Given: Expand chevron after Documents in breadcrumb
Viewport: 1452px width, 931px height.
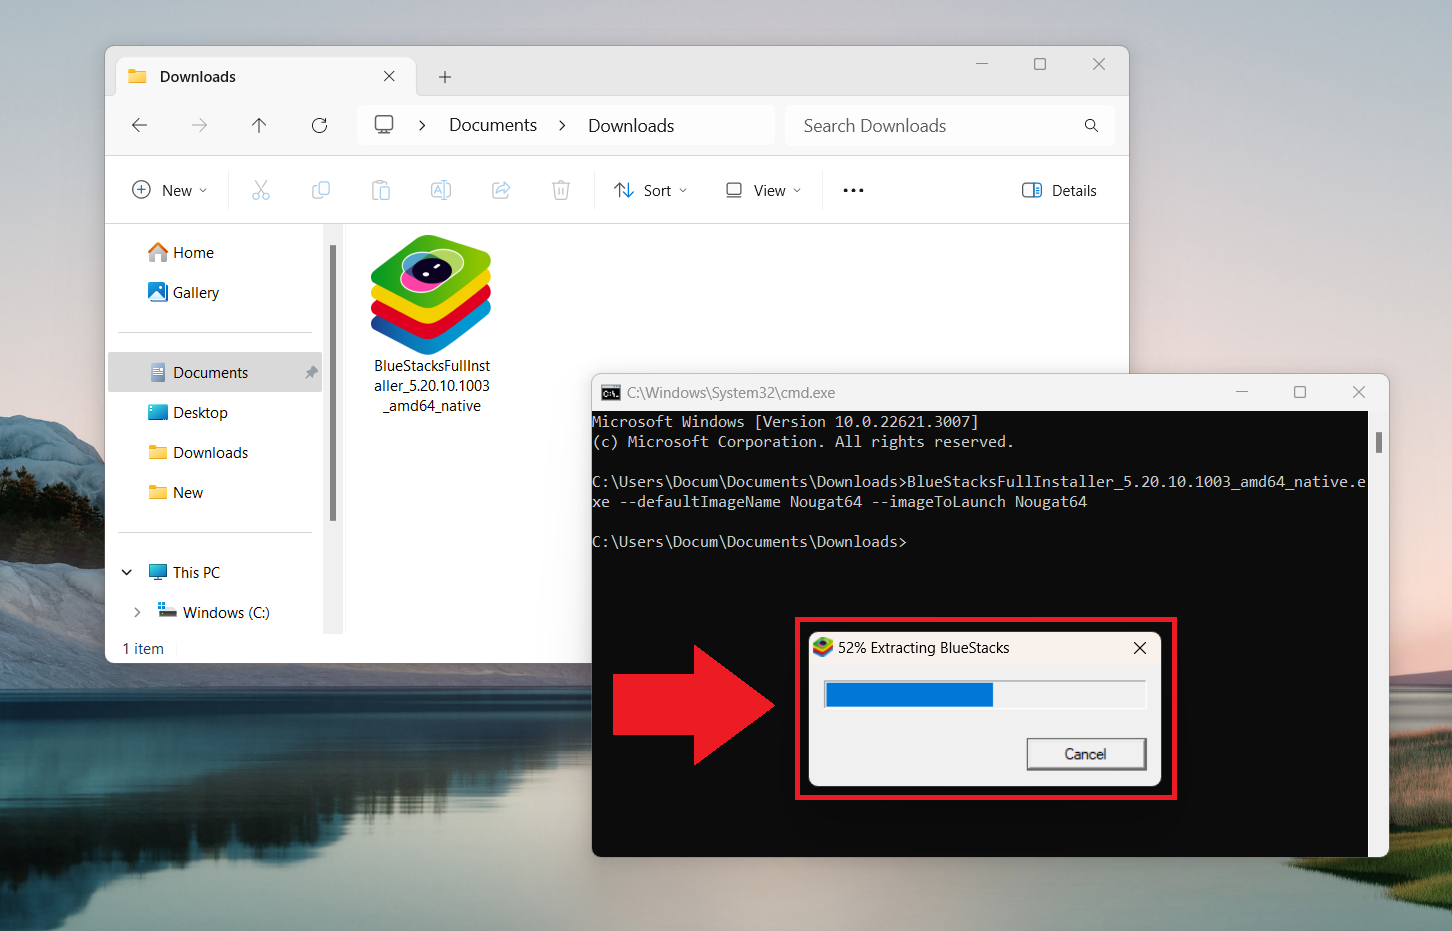Looking at the screenshot, I should 562,125.
